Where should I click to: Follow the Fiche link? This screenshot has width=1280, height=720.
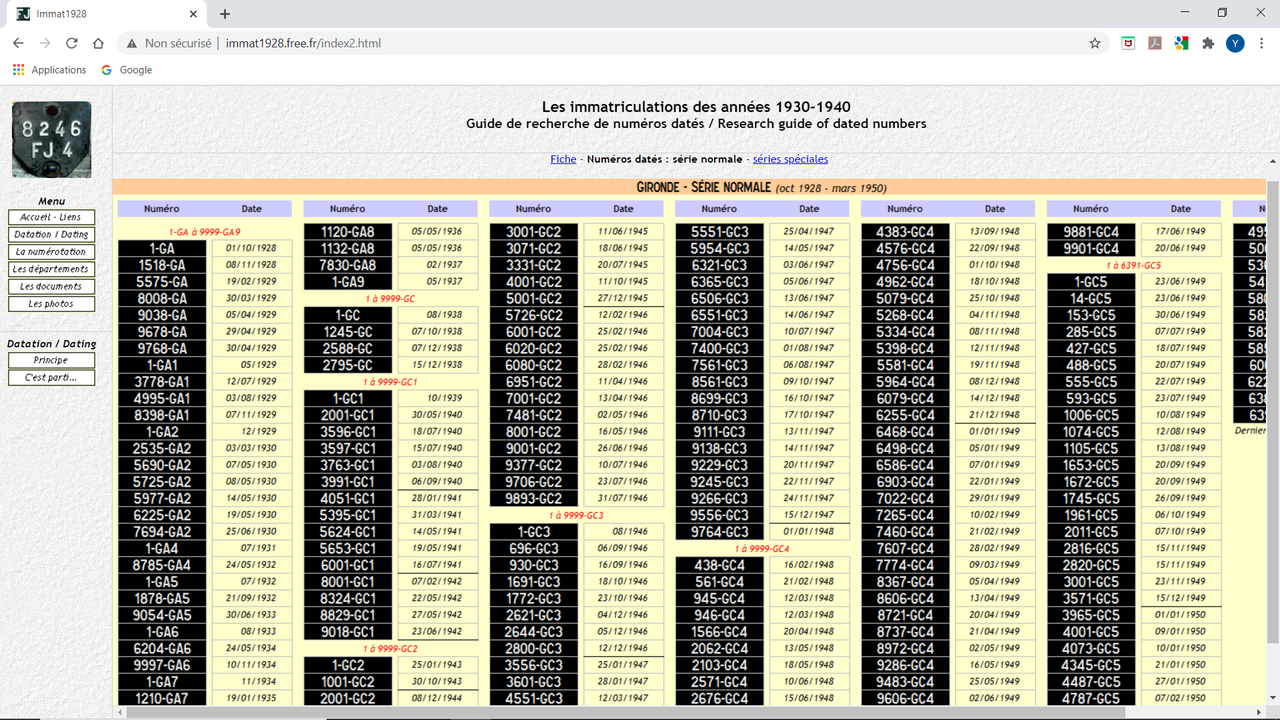point(563,159)
